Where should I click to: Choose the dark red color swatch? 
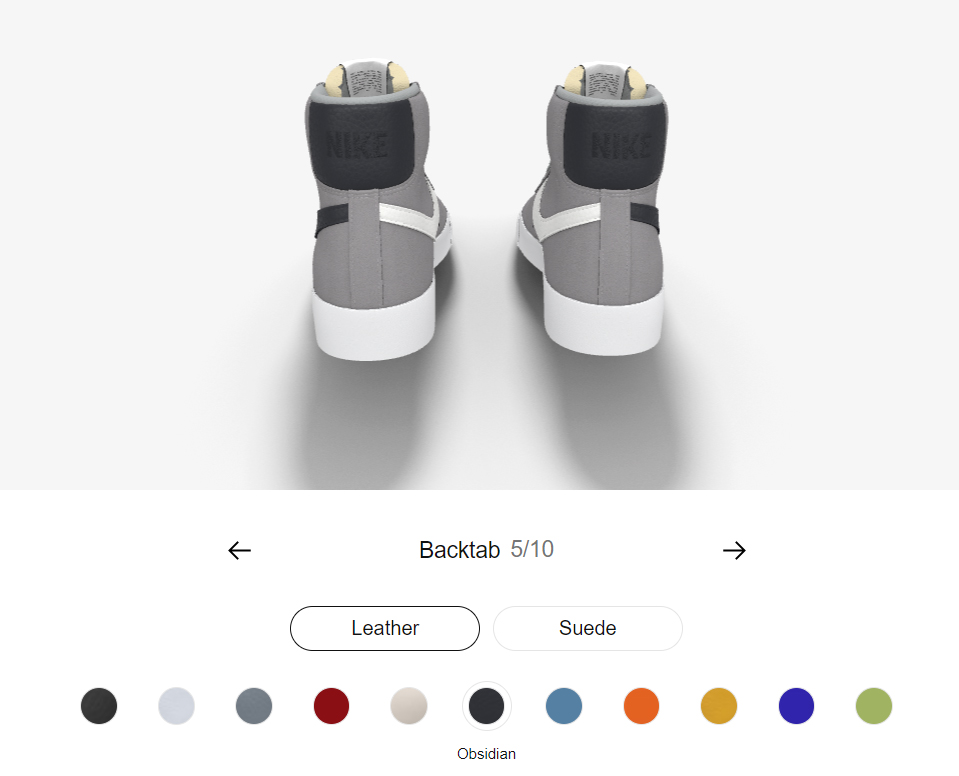tap(331, 706)
